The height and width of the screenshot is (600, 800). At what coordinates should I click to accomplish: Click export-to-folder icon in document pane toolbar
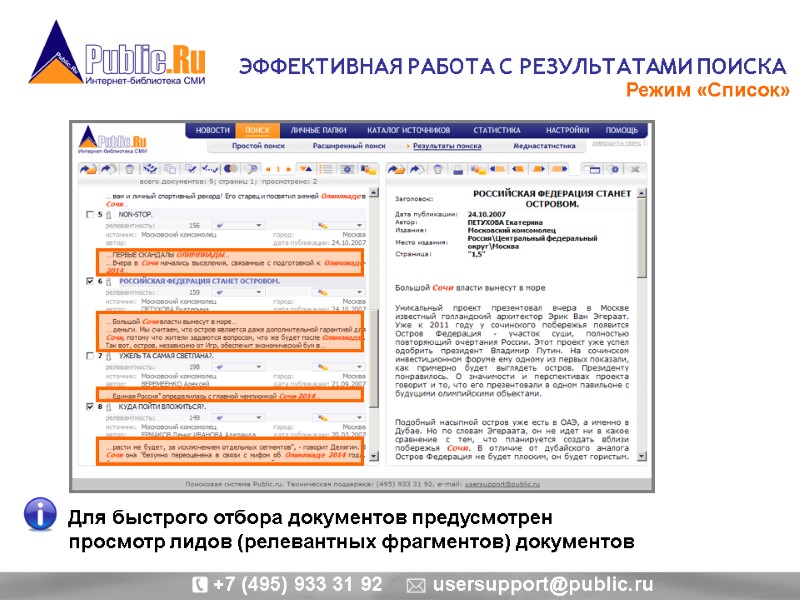(396, 169)
